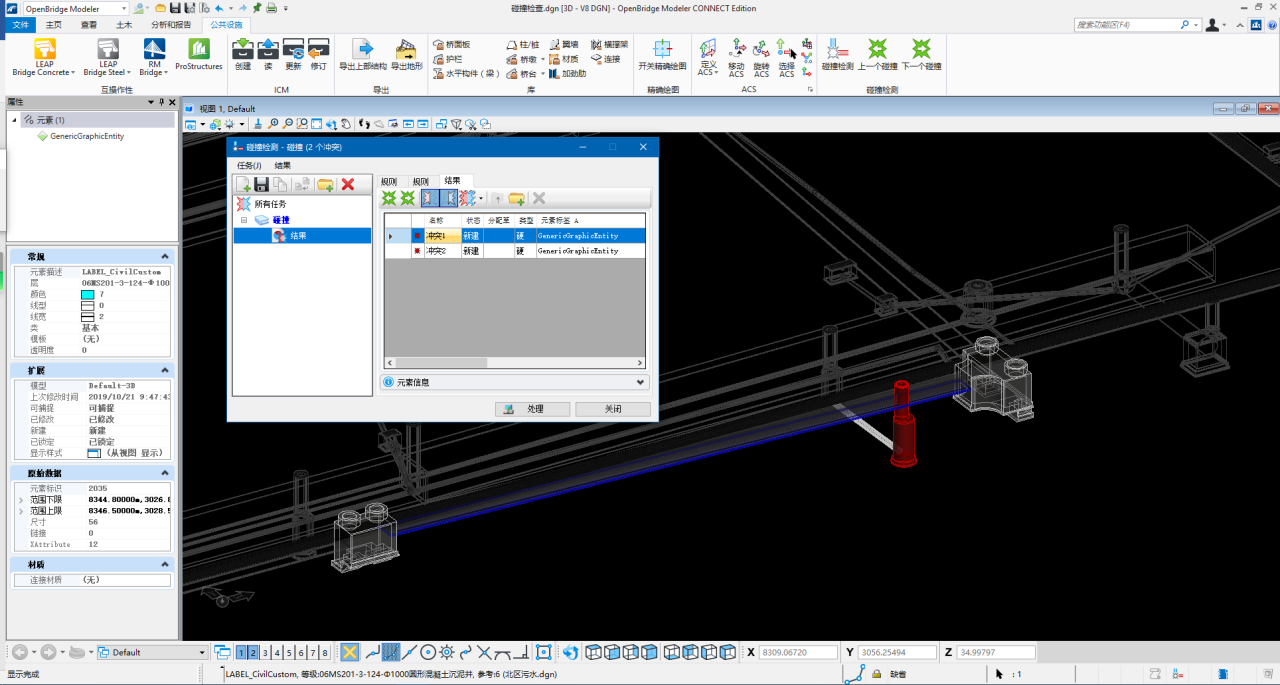Click red delete X in task toolbar

pyautogui.click(x=348, y=184)
